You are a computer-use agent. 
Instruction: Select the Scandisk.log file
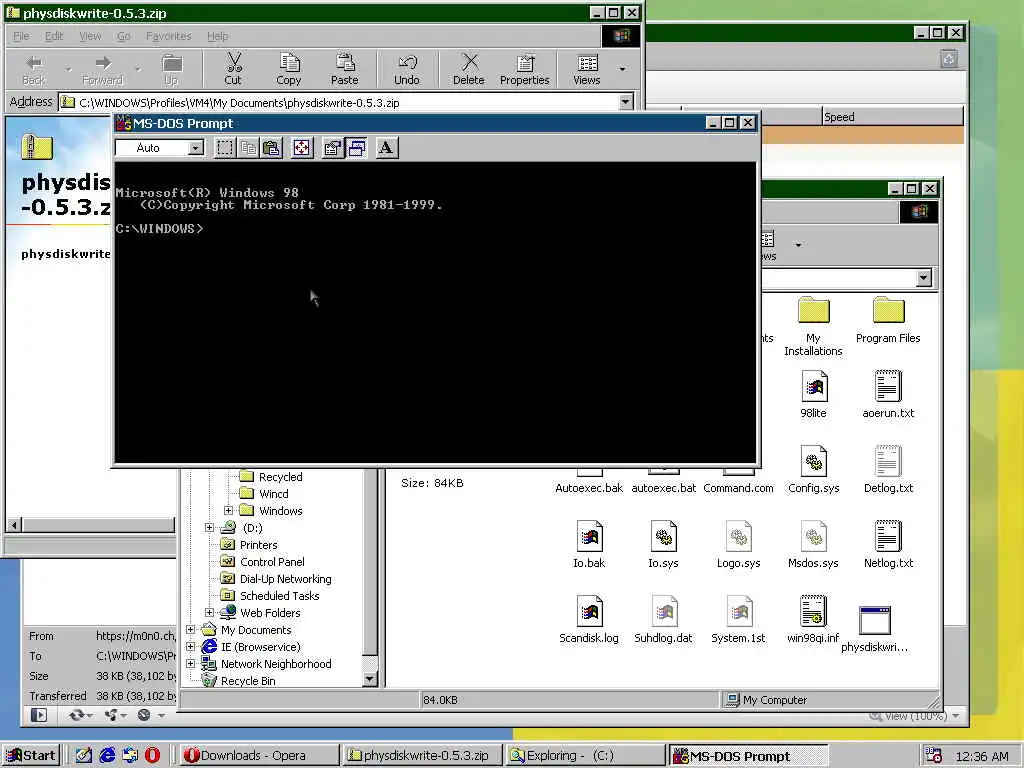coord(589,619)
